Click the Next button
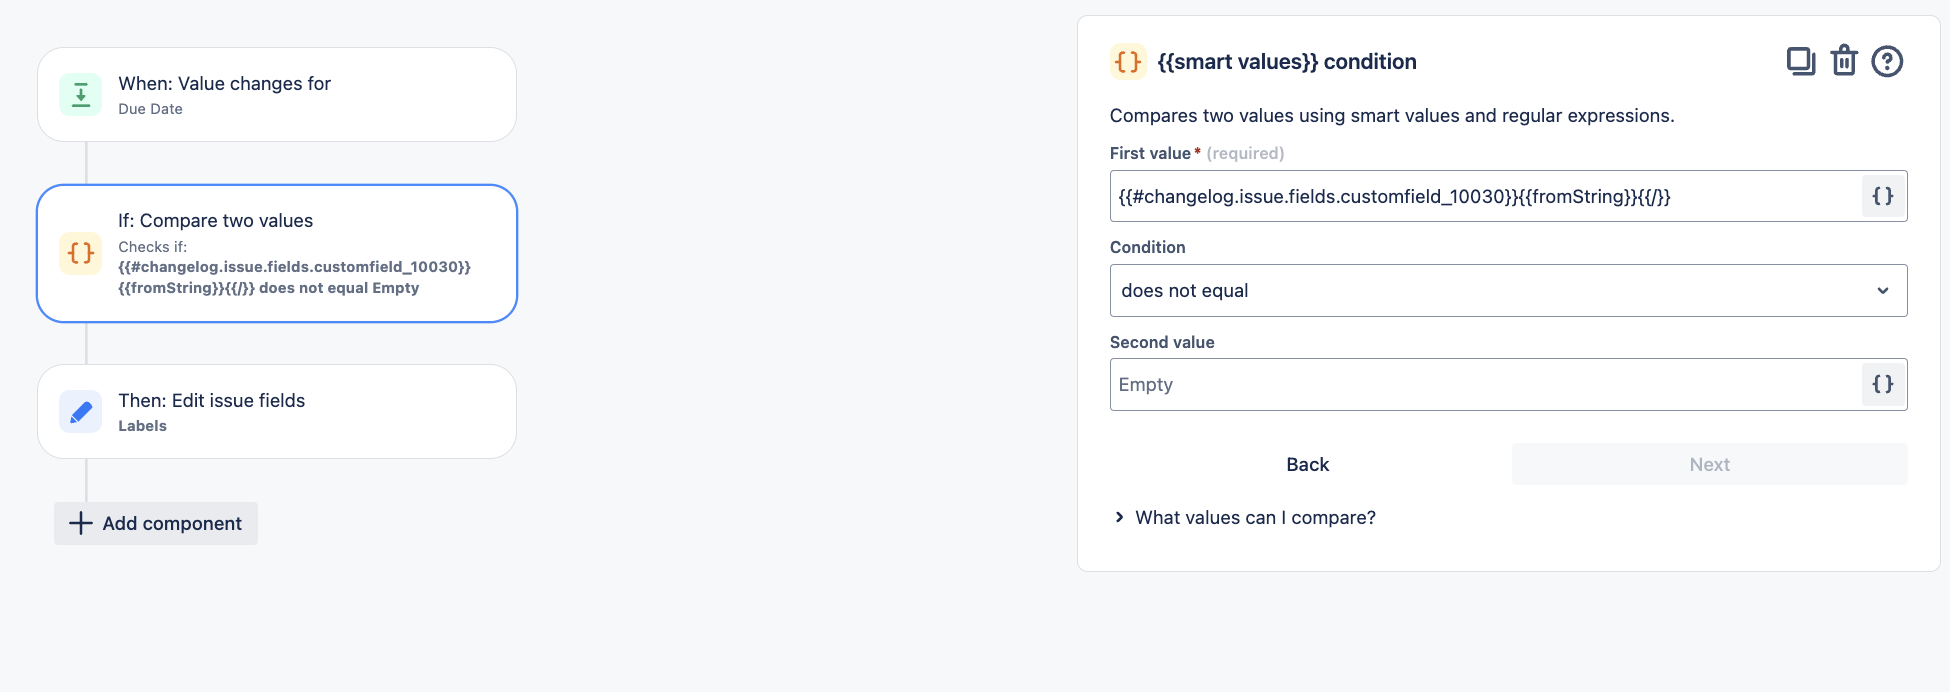Screen dimensions: 1950x692 [1710, 464]
